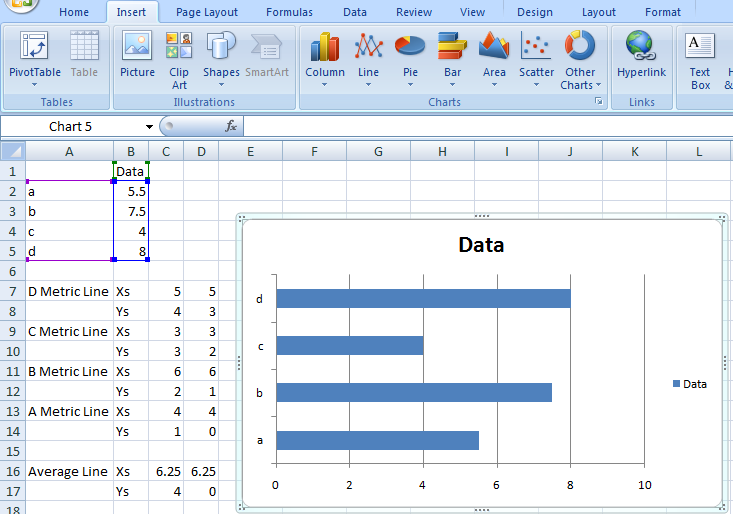Click the Picture insert icon
The width and height of the screenshot is (733, 514).
pos(137,56)
